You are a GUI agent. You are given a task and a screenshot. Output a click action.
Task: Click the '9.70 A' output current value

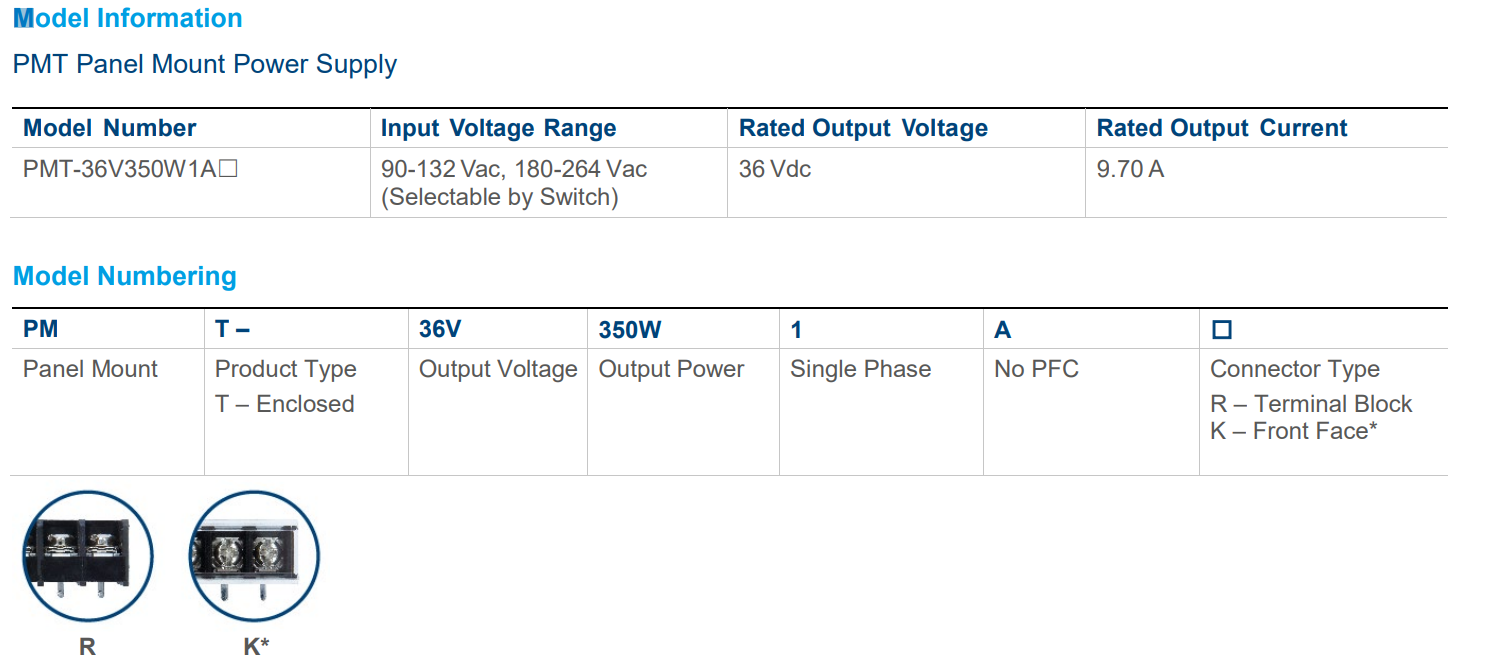[x=1130, y=170]
